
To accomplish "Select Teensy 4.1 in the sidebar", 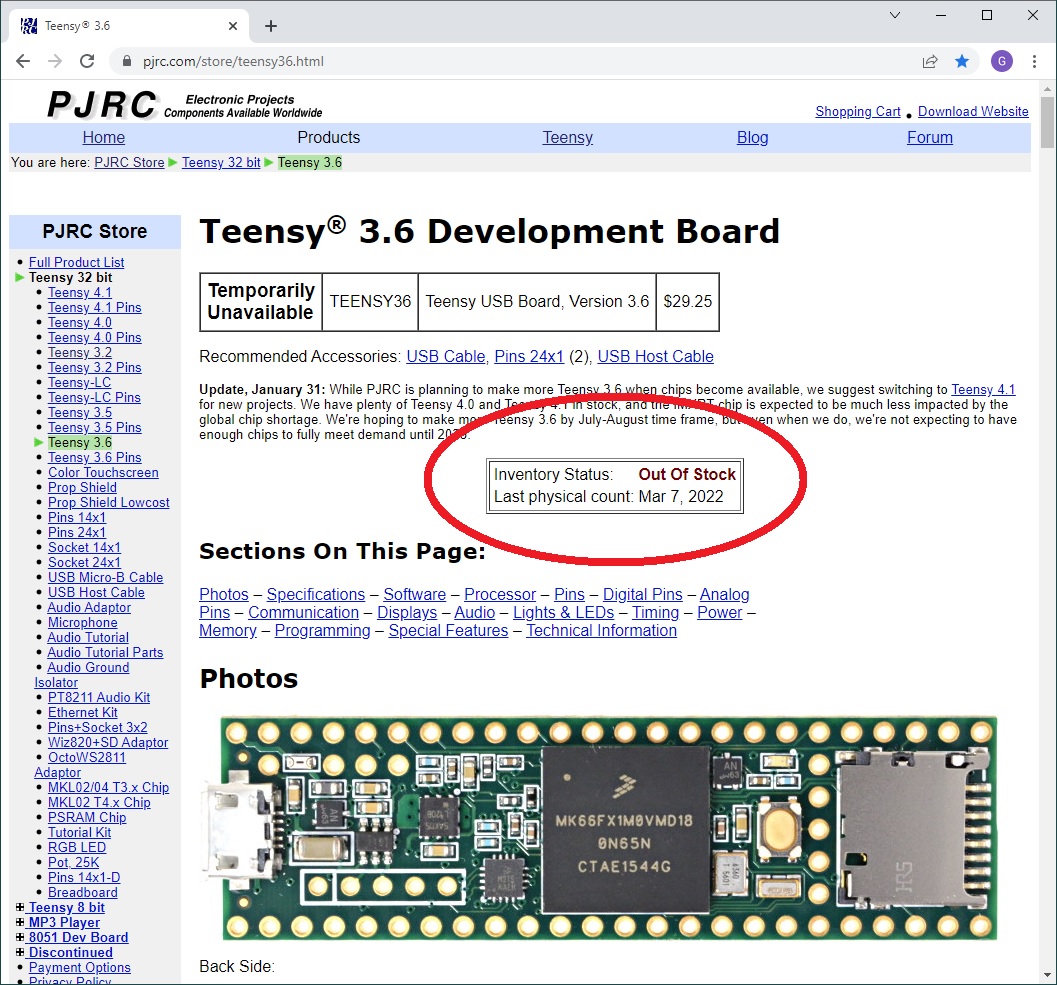I will (80, 293).
